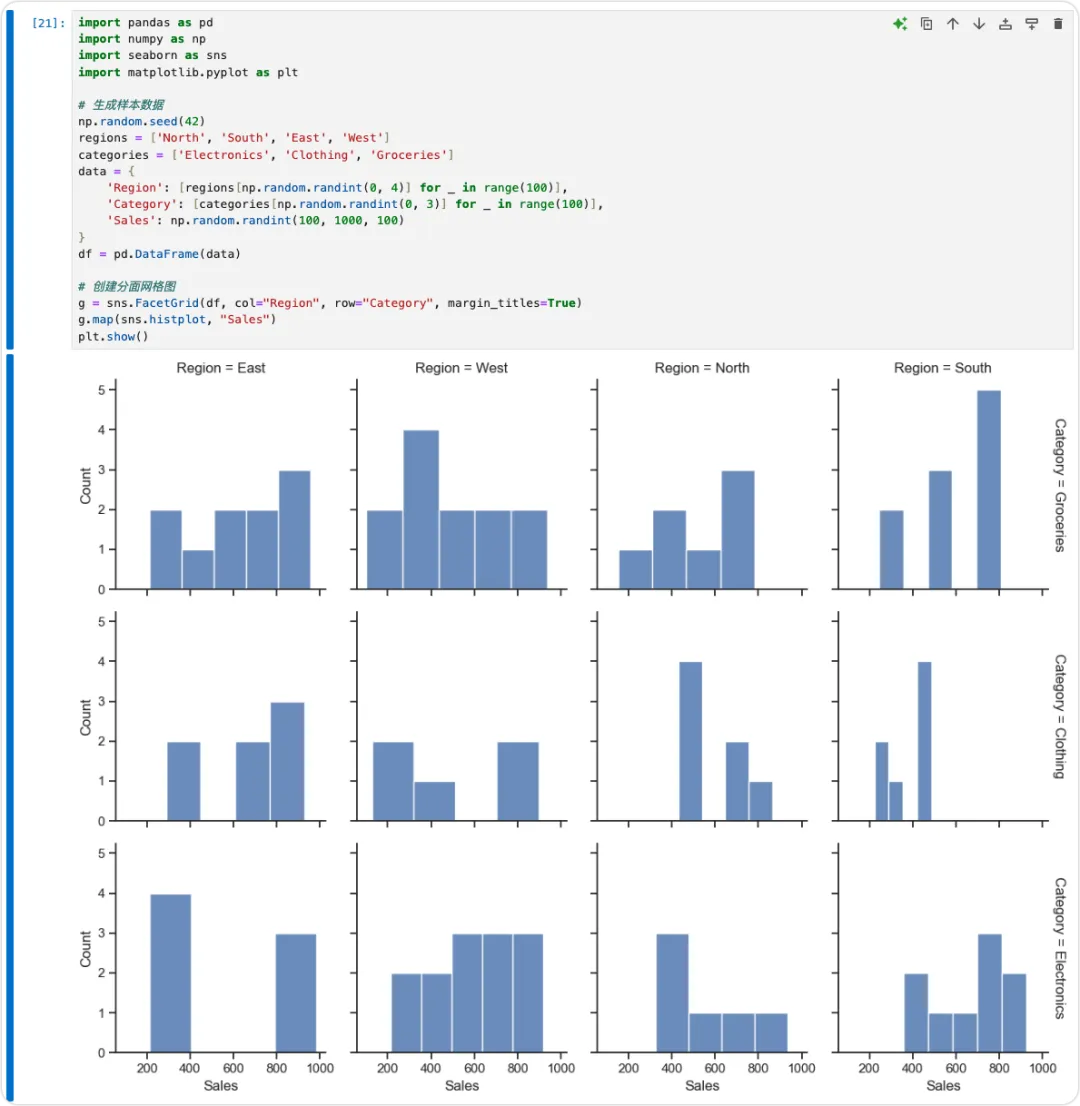Click the 'Category = Electronics' margin title

1060,948
